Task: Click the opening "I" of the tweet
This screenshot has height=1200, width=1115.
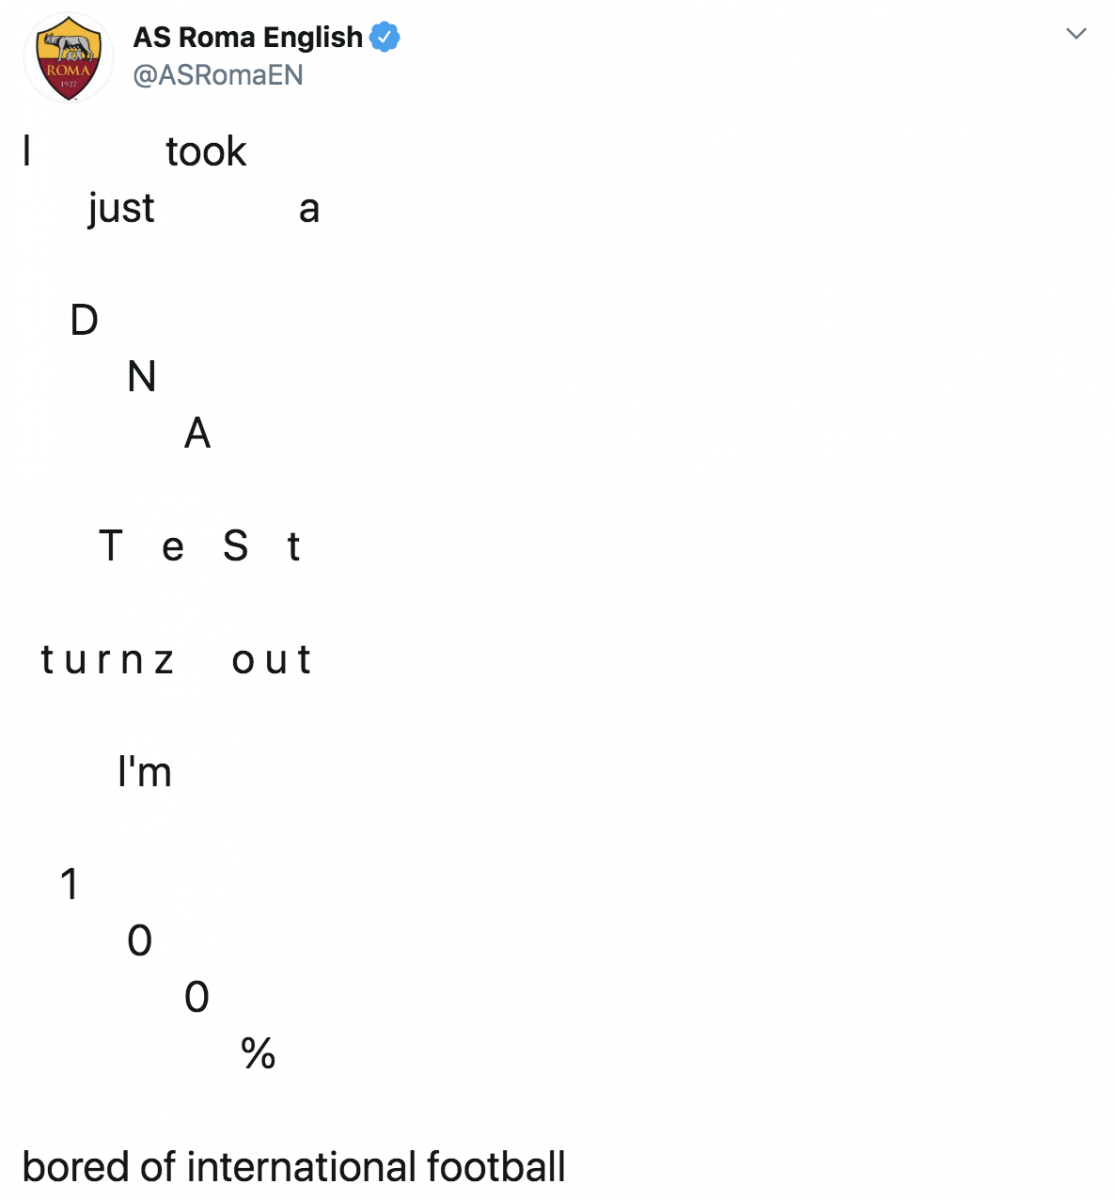Action: click(27, 152)
